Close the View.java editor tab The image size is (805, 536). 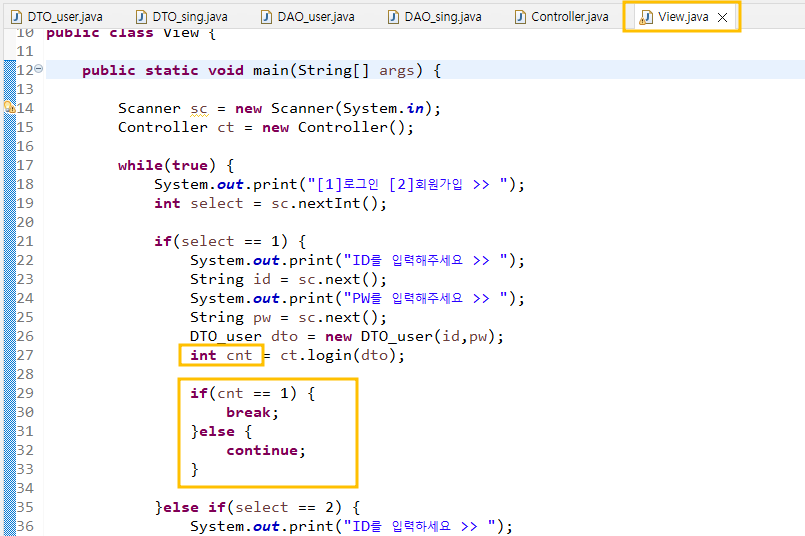tap(722, 17)
